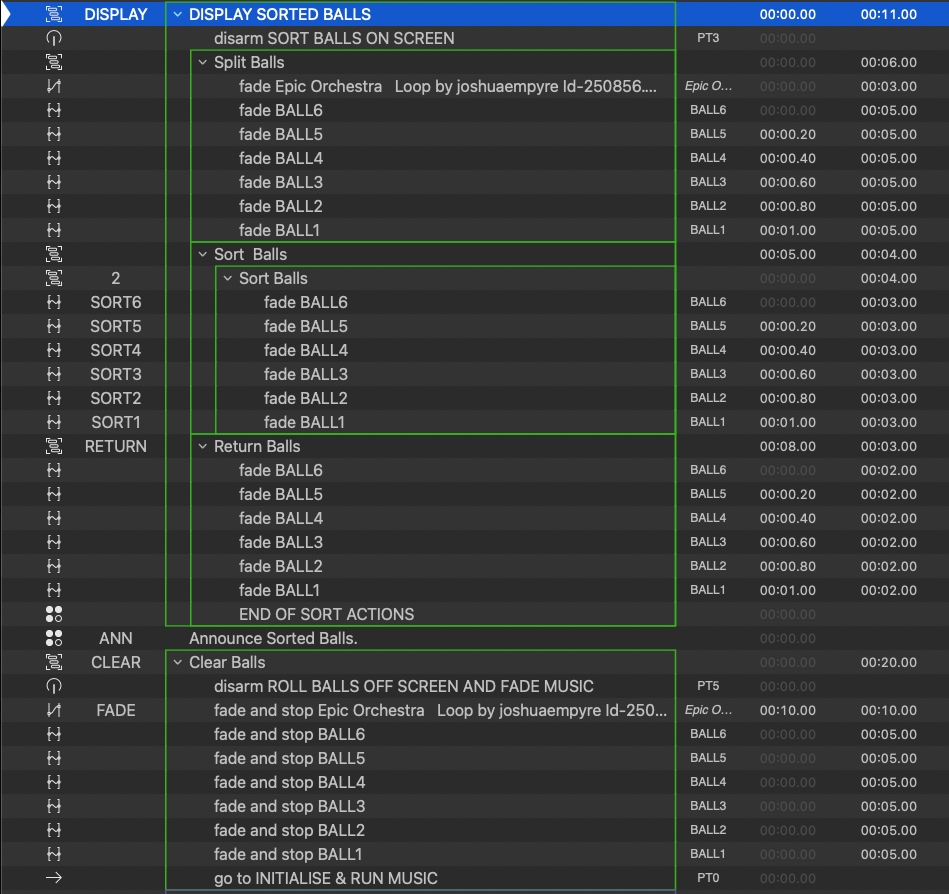Collapse the DISPLAY SORTED BALLS group
Screen dimensions: 949x894
tap(178, 15)
